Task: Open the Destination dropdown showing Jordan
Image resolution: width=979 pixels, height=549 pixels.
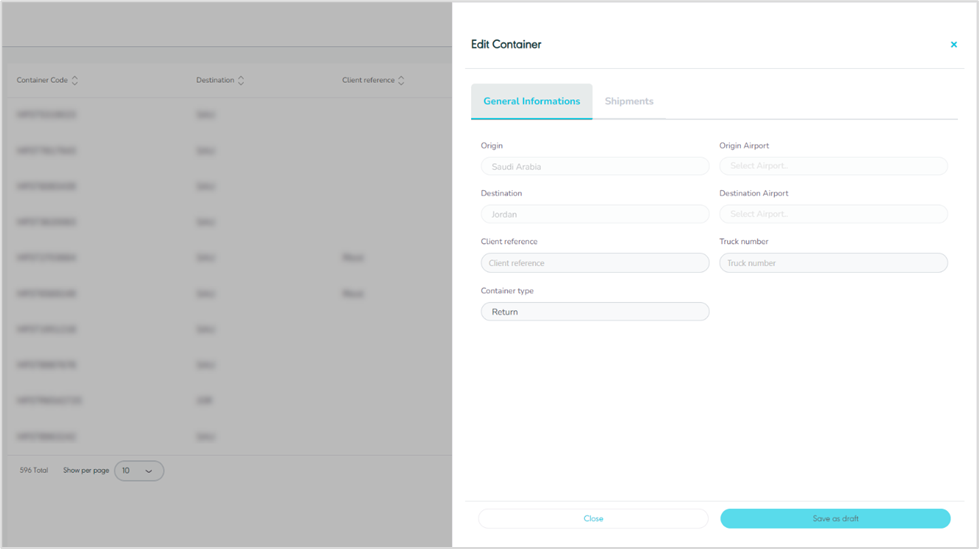Action: click(594, 215)
